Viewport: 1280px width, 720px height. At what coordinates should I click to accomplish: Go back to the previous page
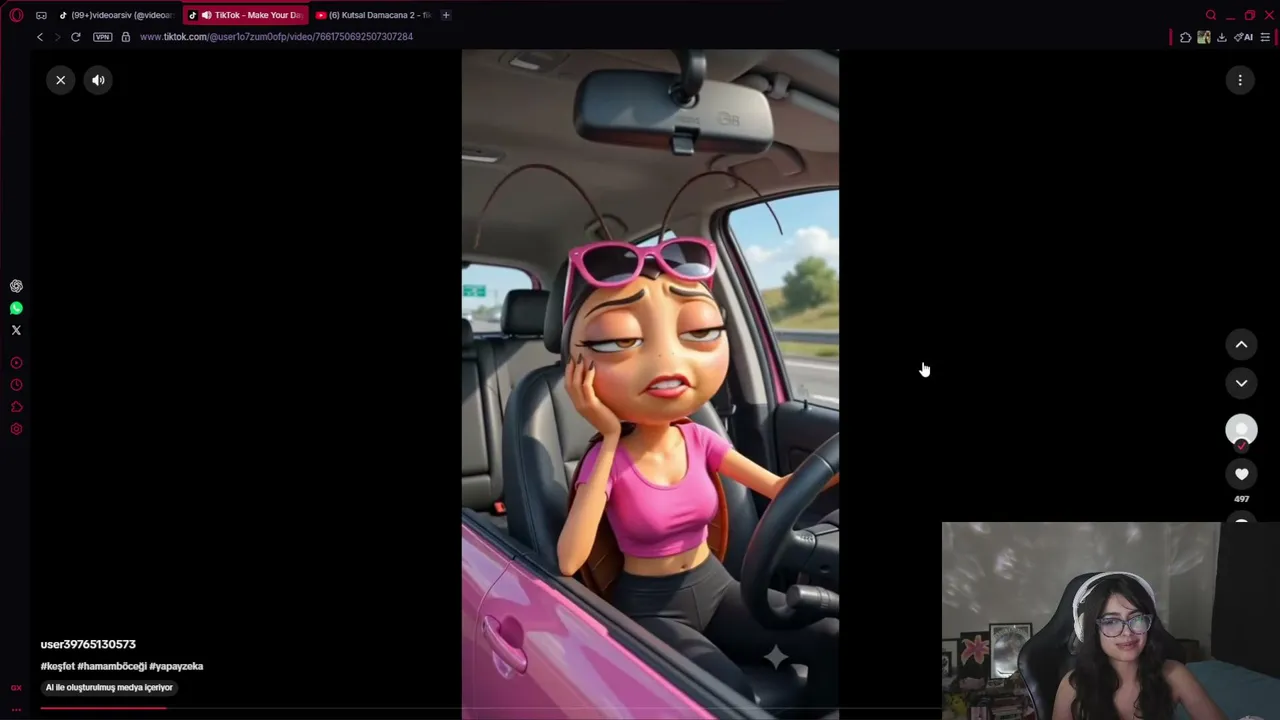[x=40, y=37]
